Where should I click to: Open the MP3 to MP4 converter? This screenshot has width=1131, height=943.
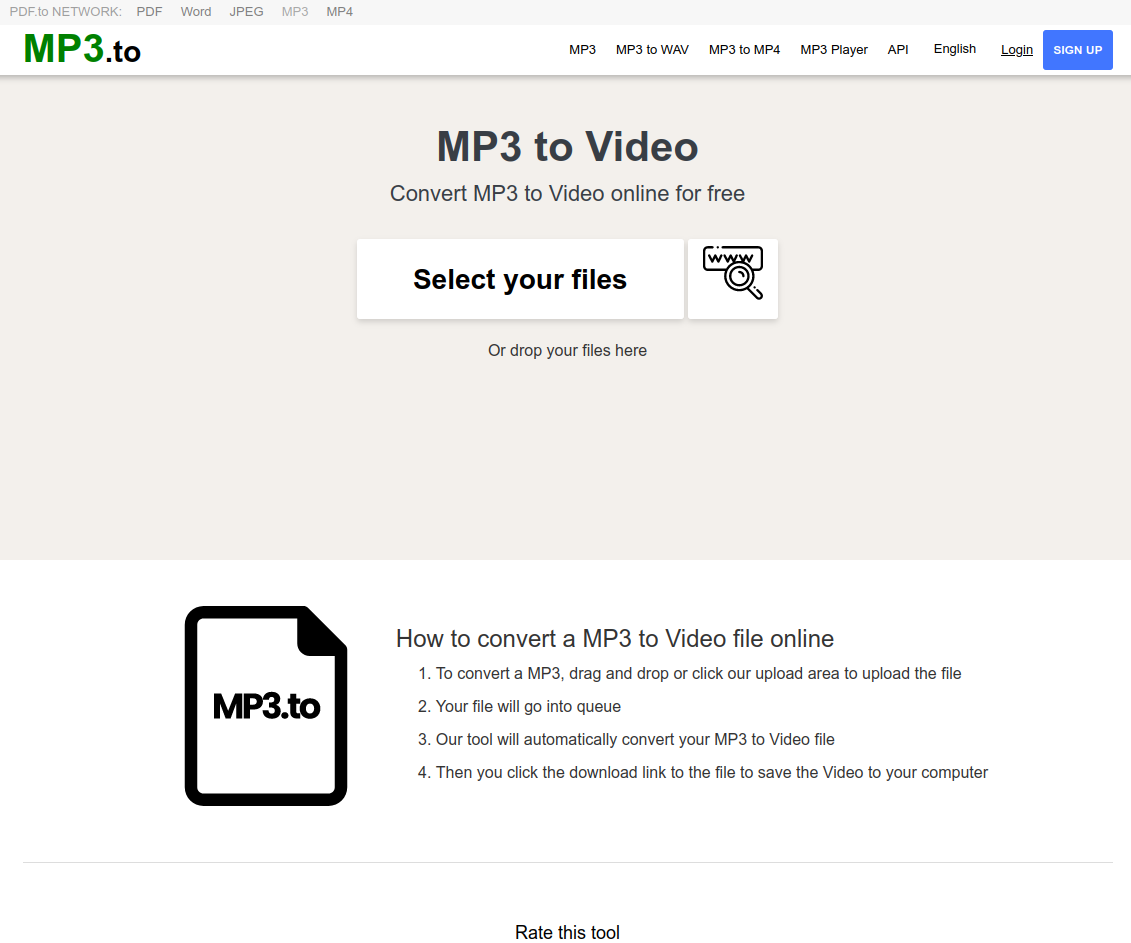click(x=744, y=49)
